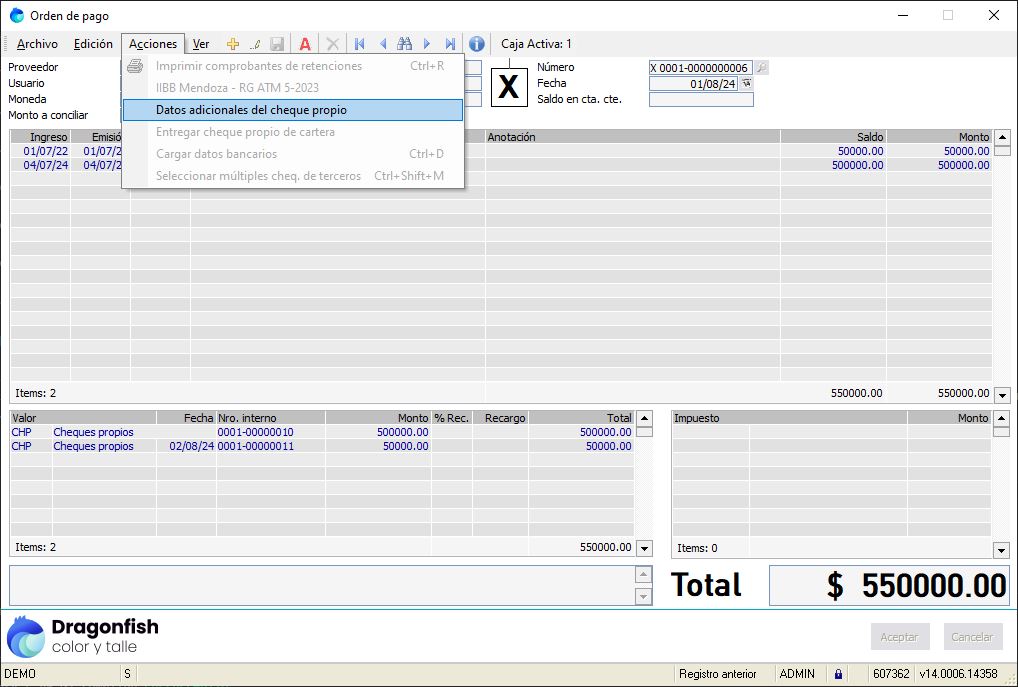The height and width of the screenshot is (687, 1018).
Task: Select Imprimir comprobantes de retenciones
Action: click(293, 66)
